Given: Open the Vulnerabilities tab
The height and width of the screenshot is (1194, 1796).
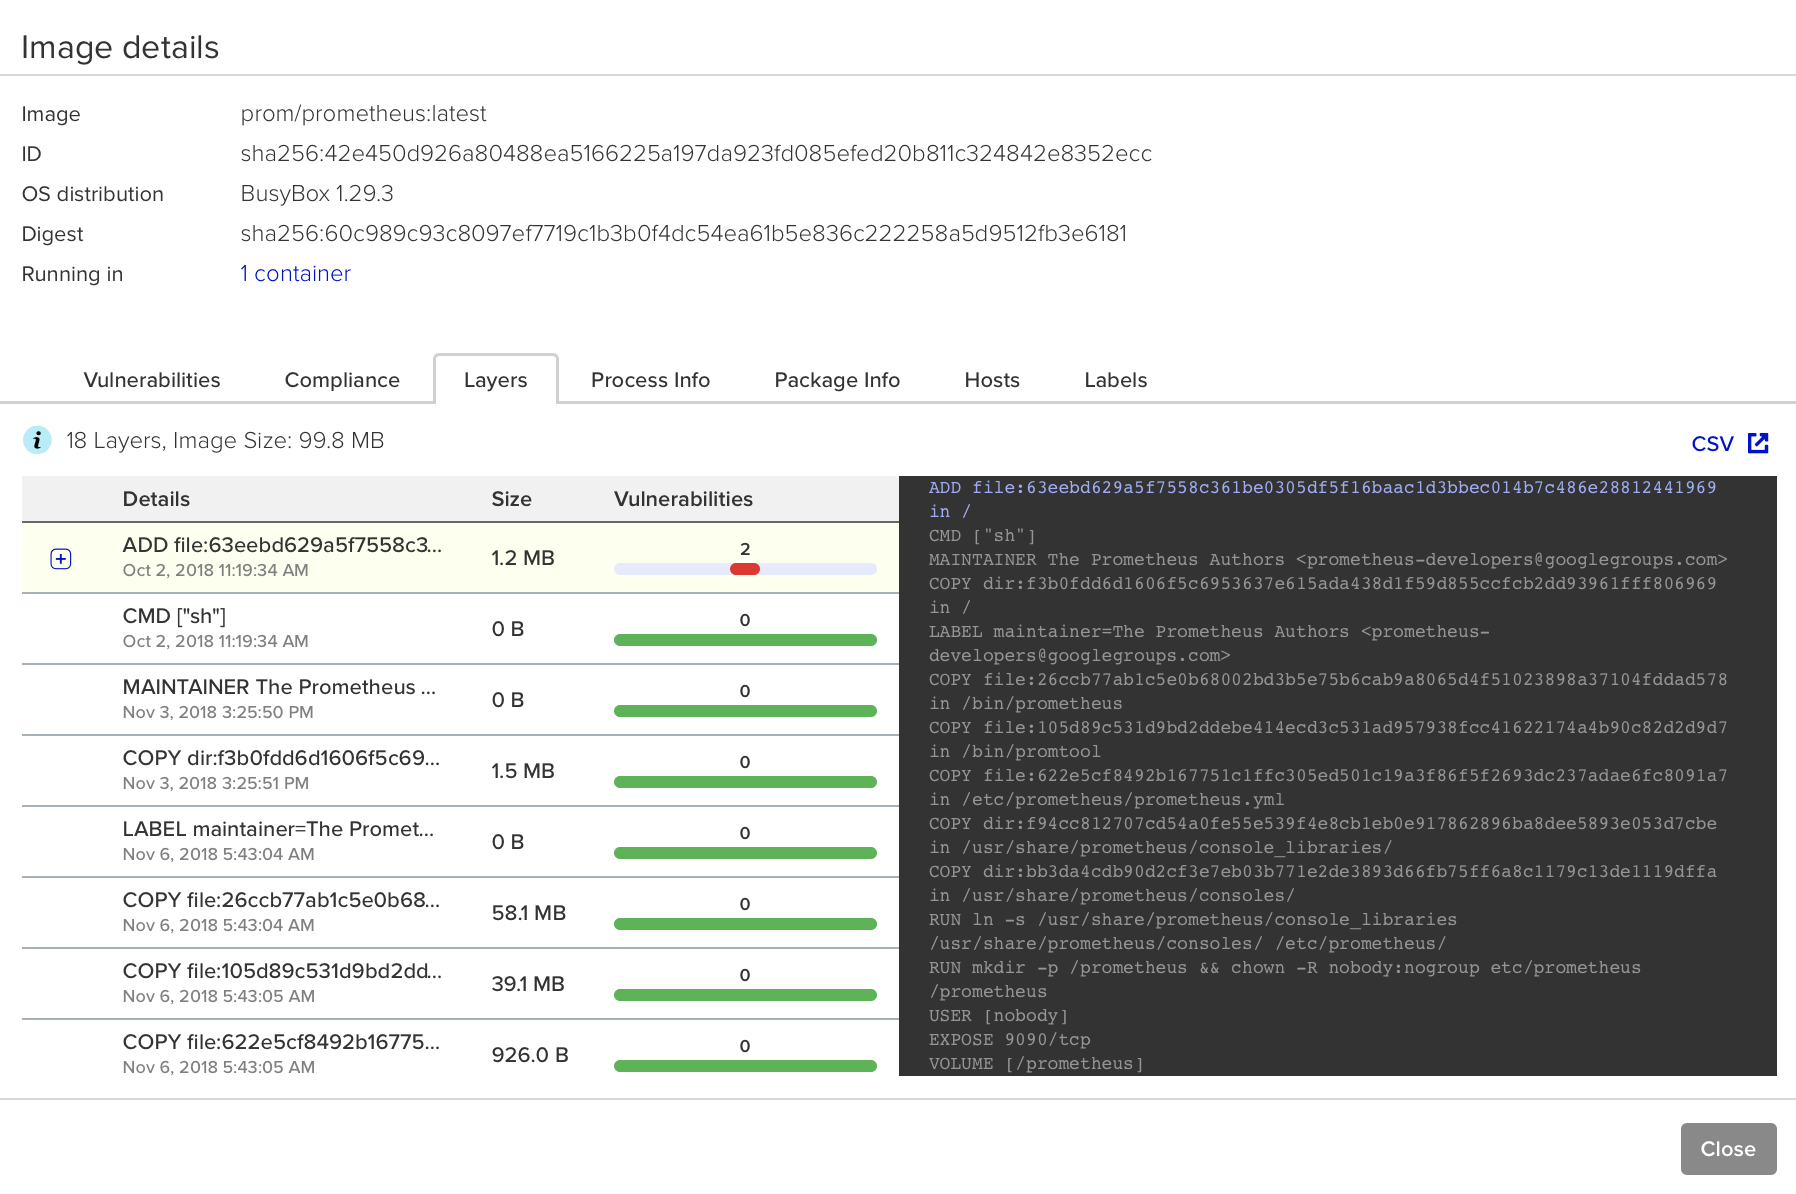Looking at the screenshot, I should (x=152, y=380).
